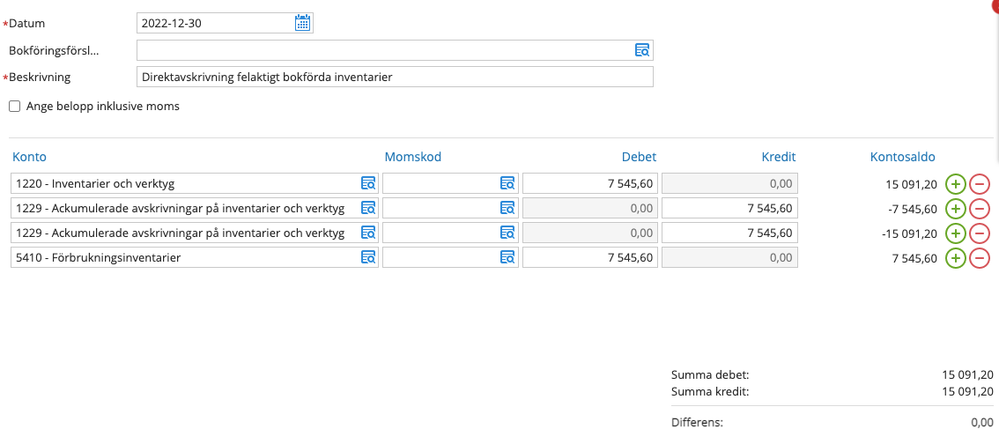Open the calendar date picker icon
999x444 pixels.
[x=302, y=23]
